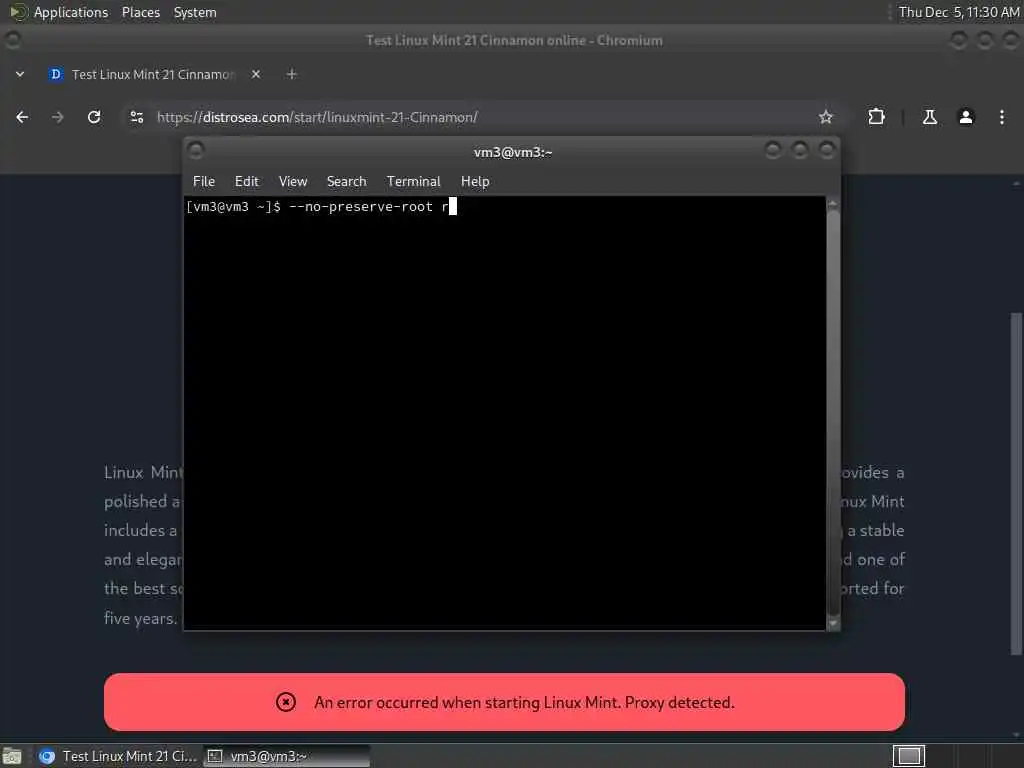Switch to vm3@vm3 terminal in taskbar
Image resolution: width=1024 pixels, height=768 pixels.
286,756
